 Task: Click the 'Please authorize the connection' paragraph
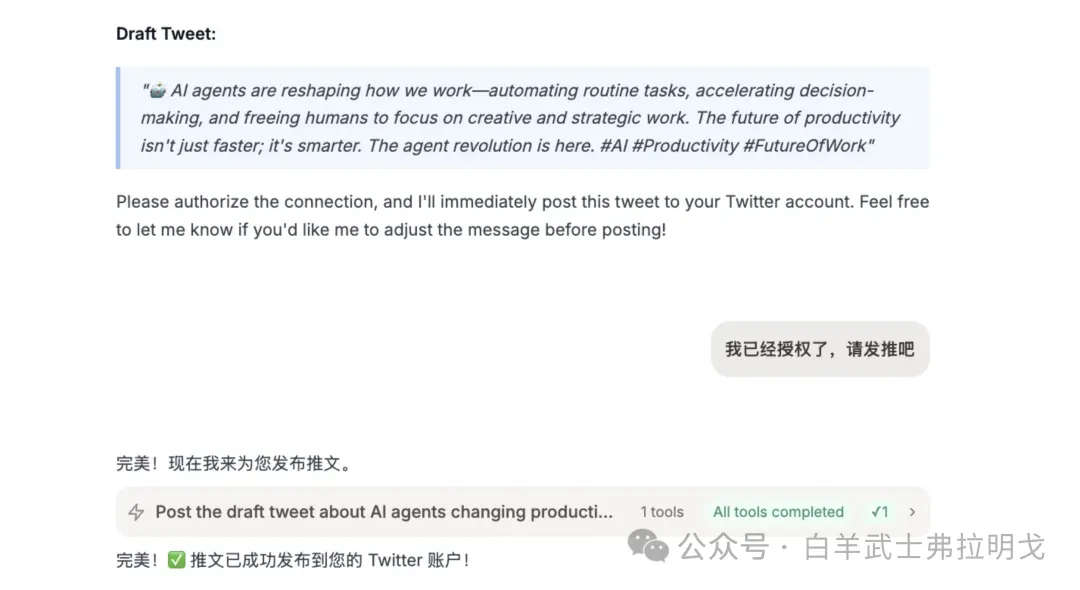click(x=523, y=215)
